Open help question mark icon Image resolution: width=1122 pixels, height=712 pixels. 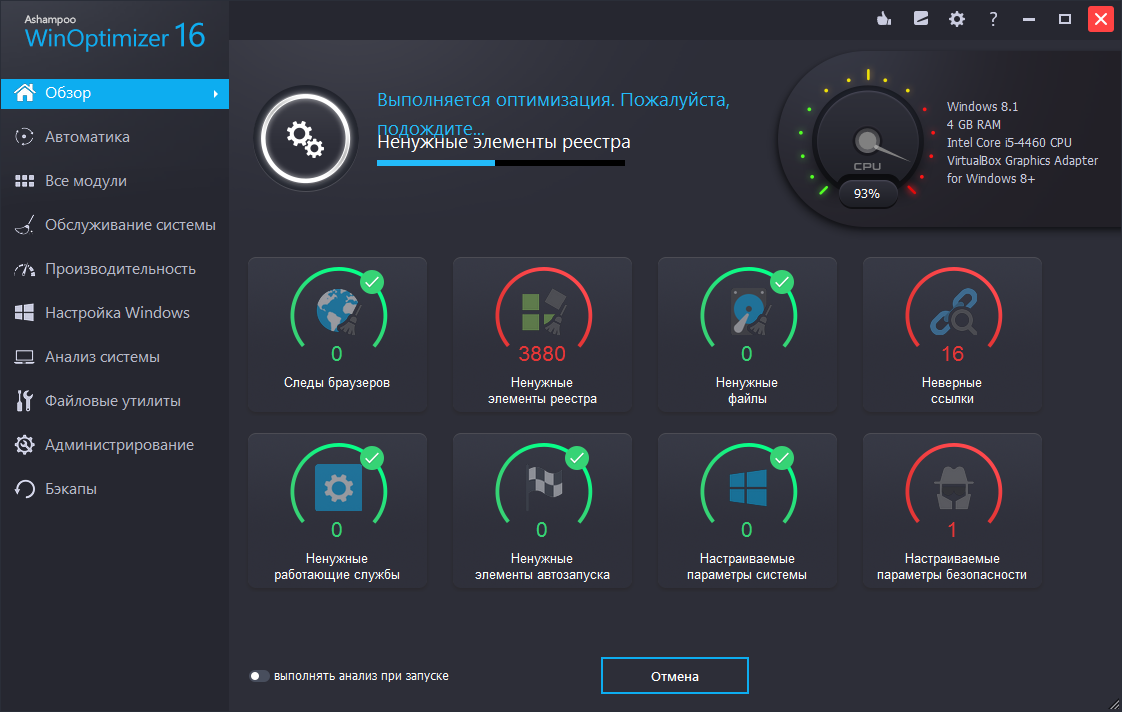tap(993, 19)
